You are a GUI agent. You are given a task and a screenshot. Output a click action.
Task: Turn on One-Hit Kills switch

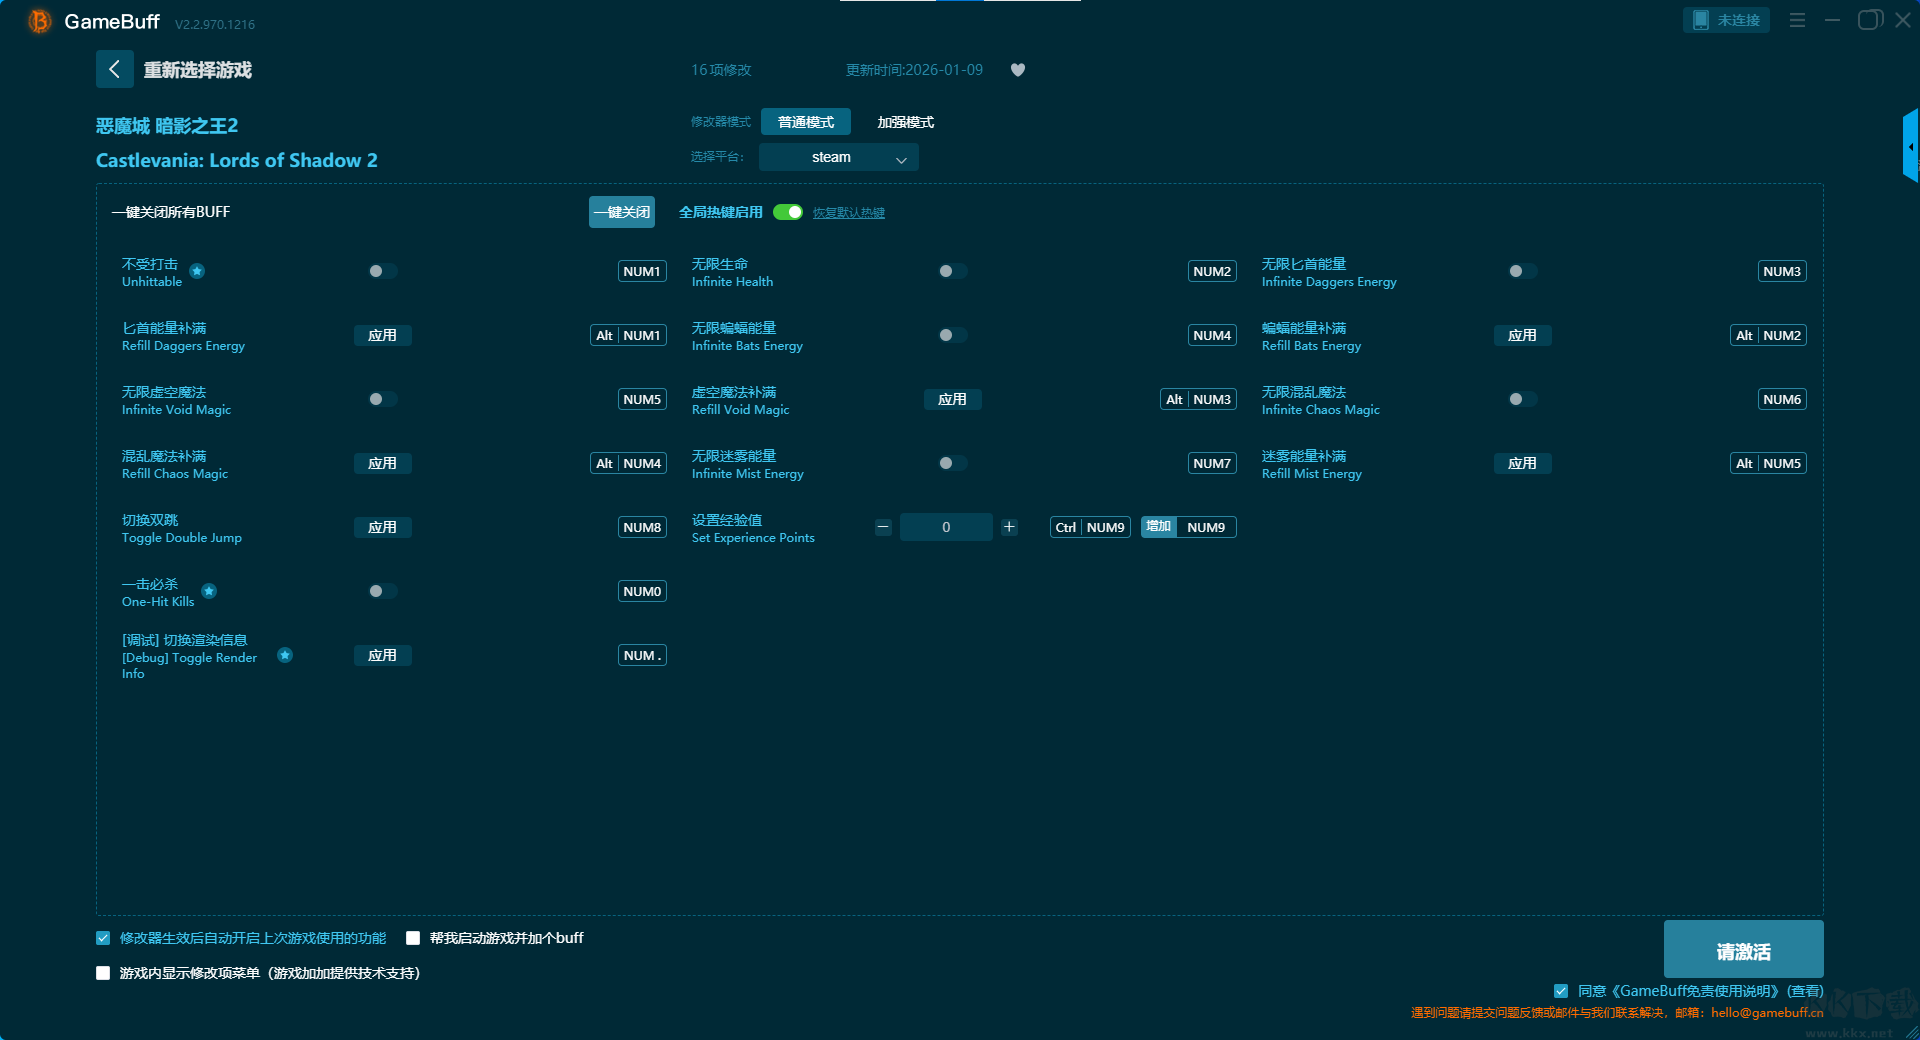[x=382, y=591]
